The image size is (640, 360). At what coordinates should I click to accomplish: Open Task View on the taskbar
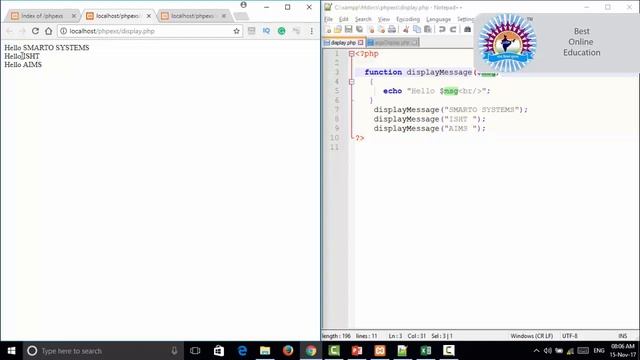pyautogui.click(x=195, y=351)
